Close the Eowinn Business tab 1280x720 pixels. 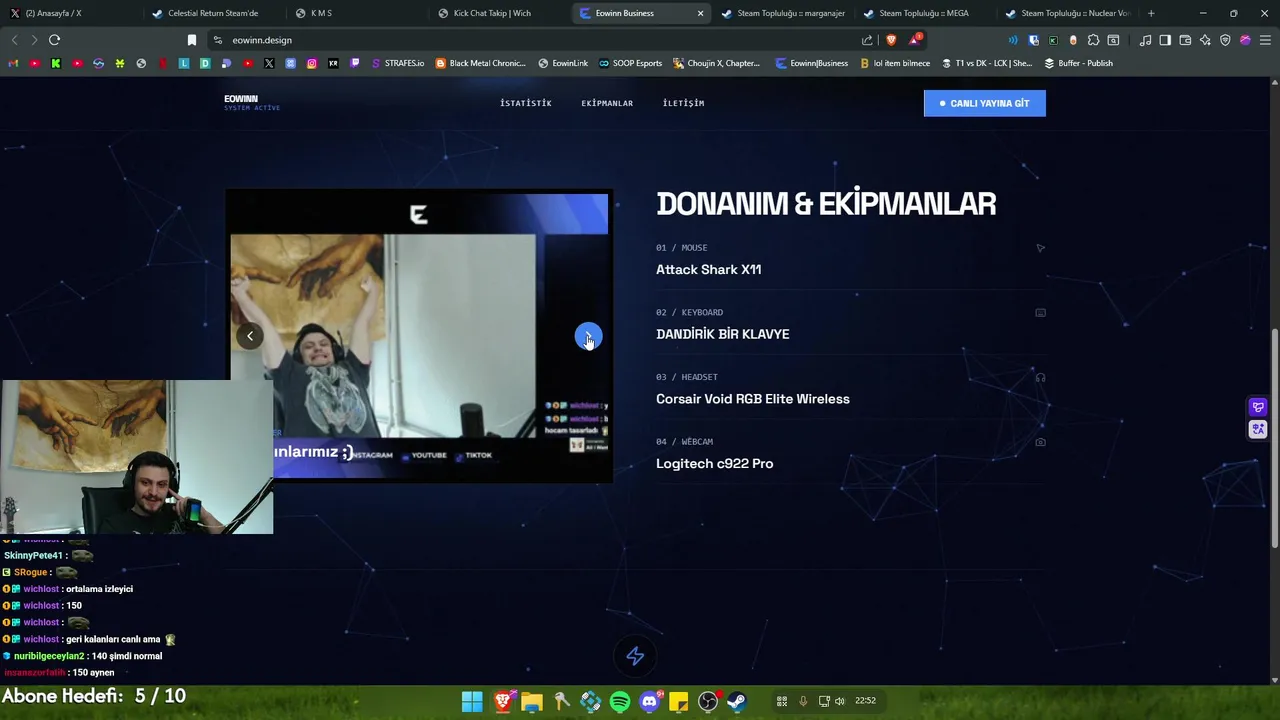pyautogui.click(x=700, y=13)
